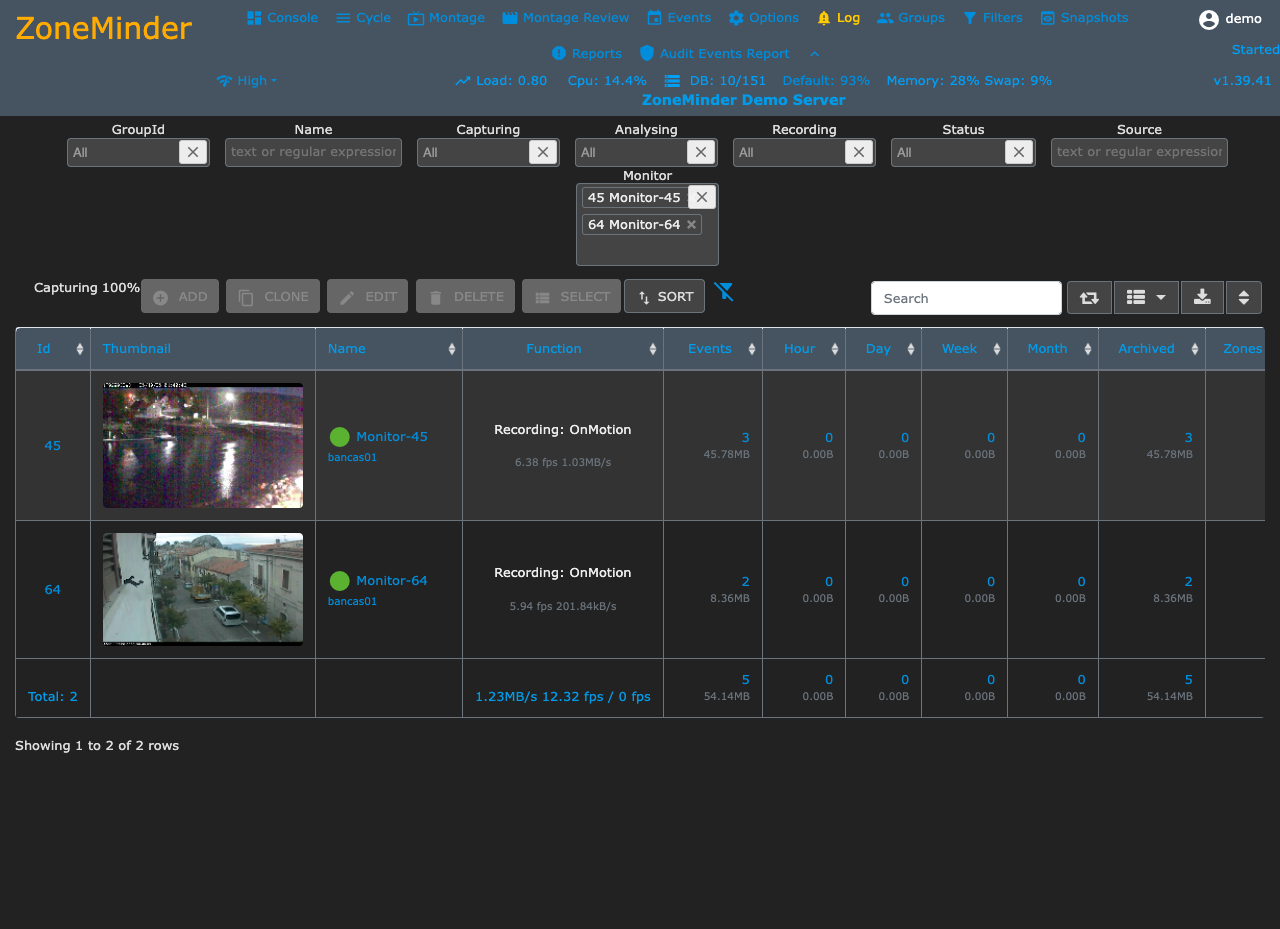Clear the GroupId filter with its X

point(193,152)
